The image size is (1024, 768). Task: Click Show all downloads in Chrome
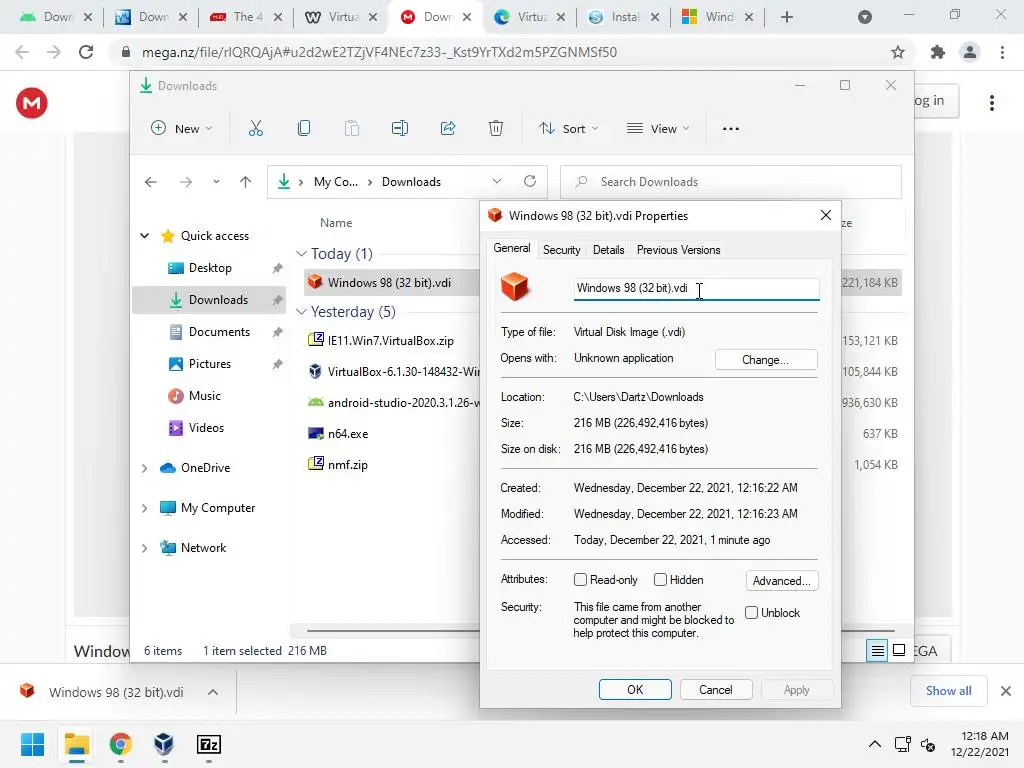tap(948, 691)
